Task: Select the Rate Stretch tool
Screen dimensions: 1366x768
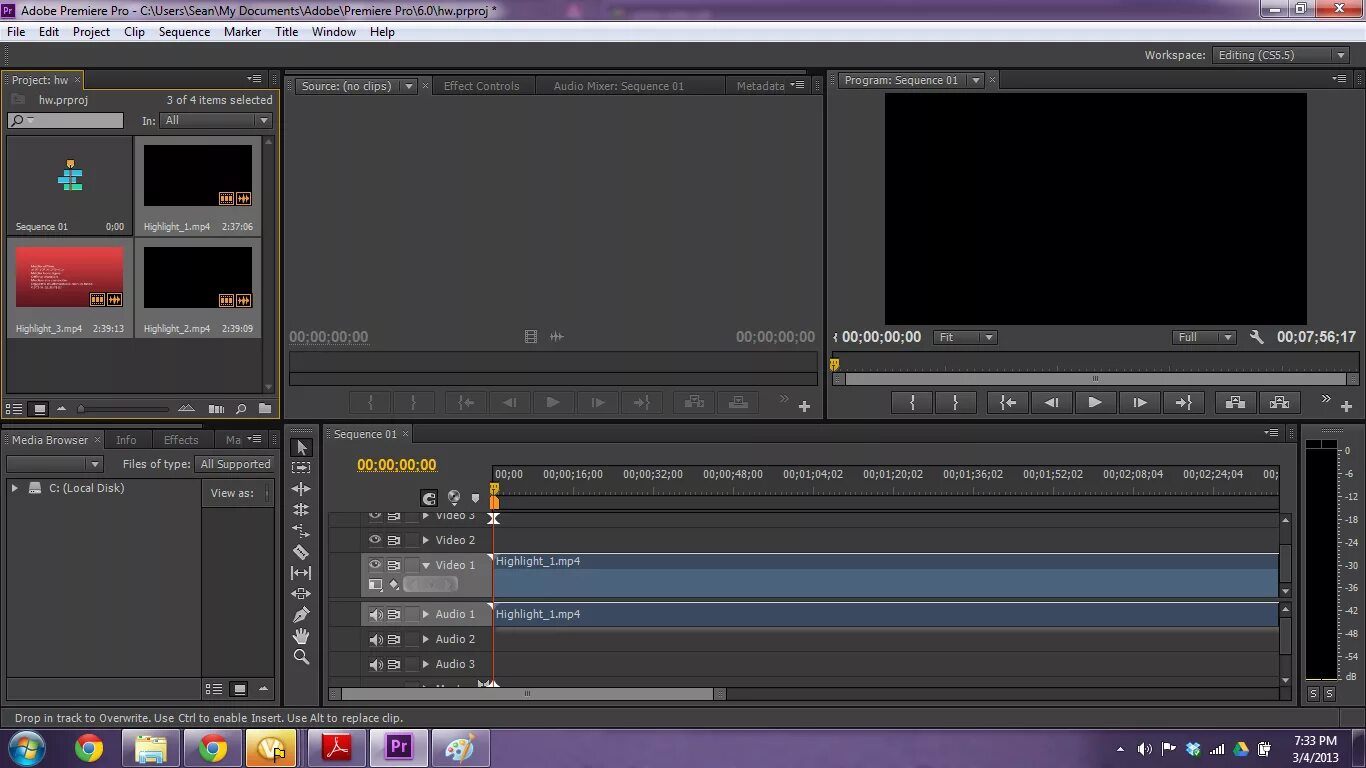Action: (x=301, y=531)
